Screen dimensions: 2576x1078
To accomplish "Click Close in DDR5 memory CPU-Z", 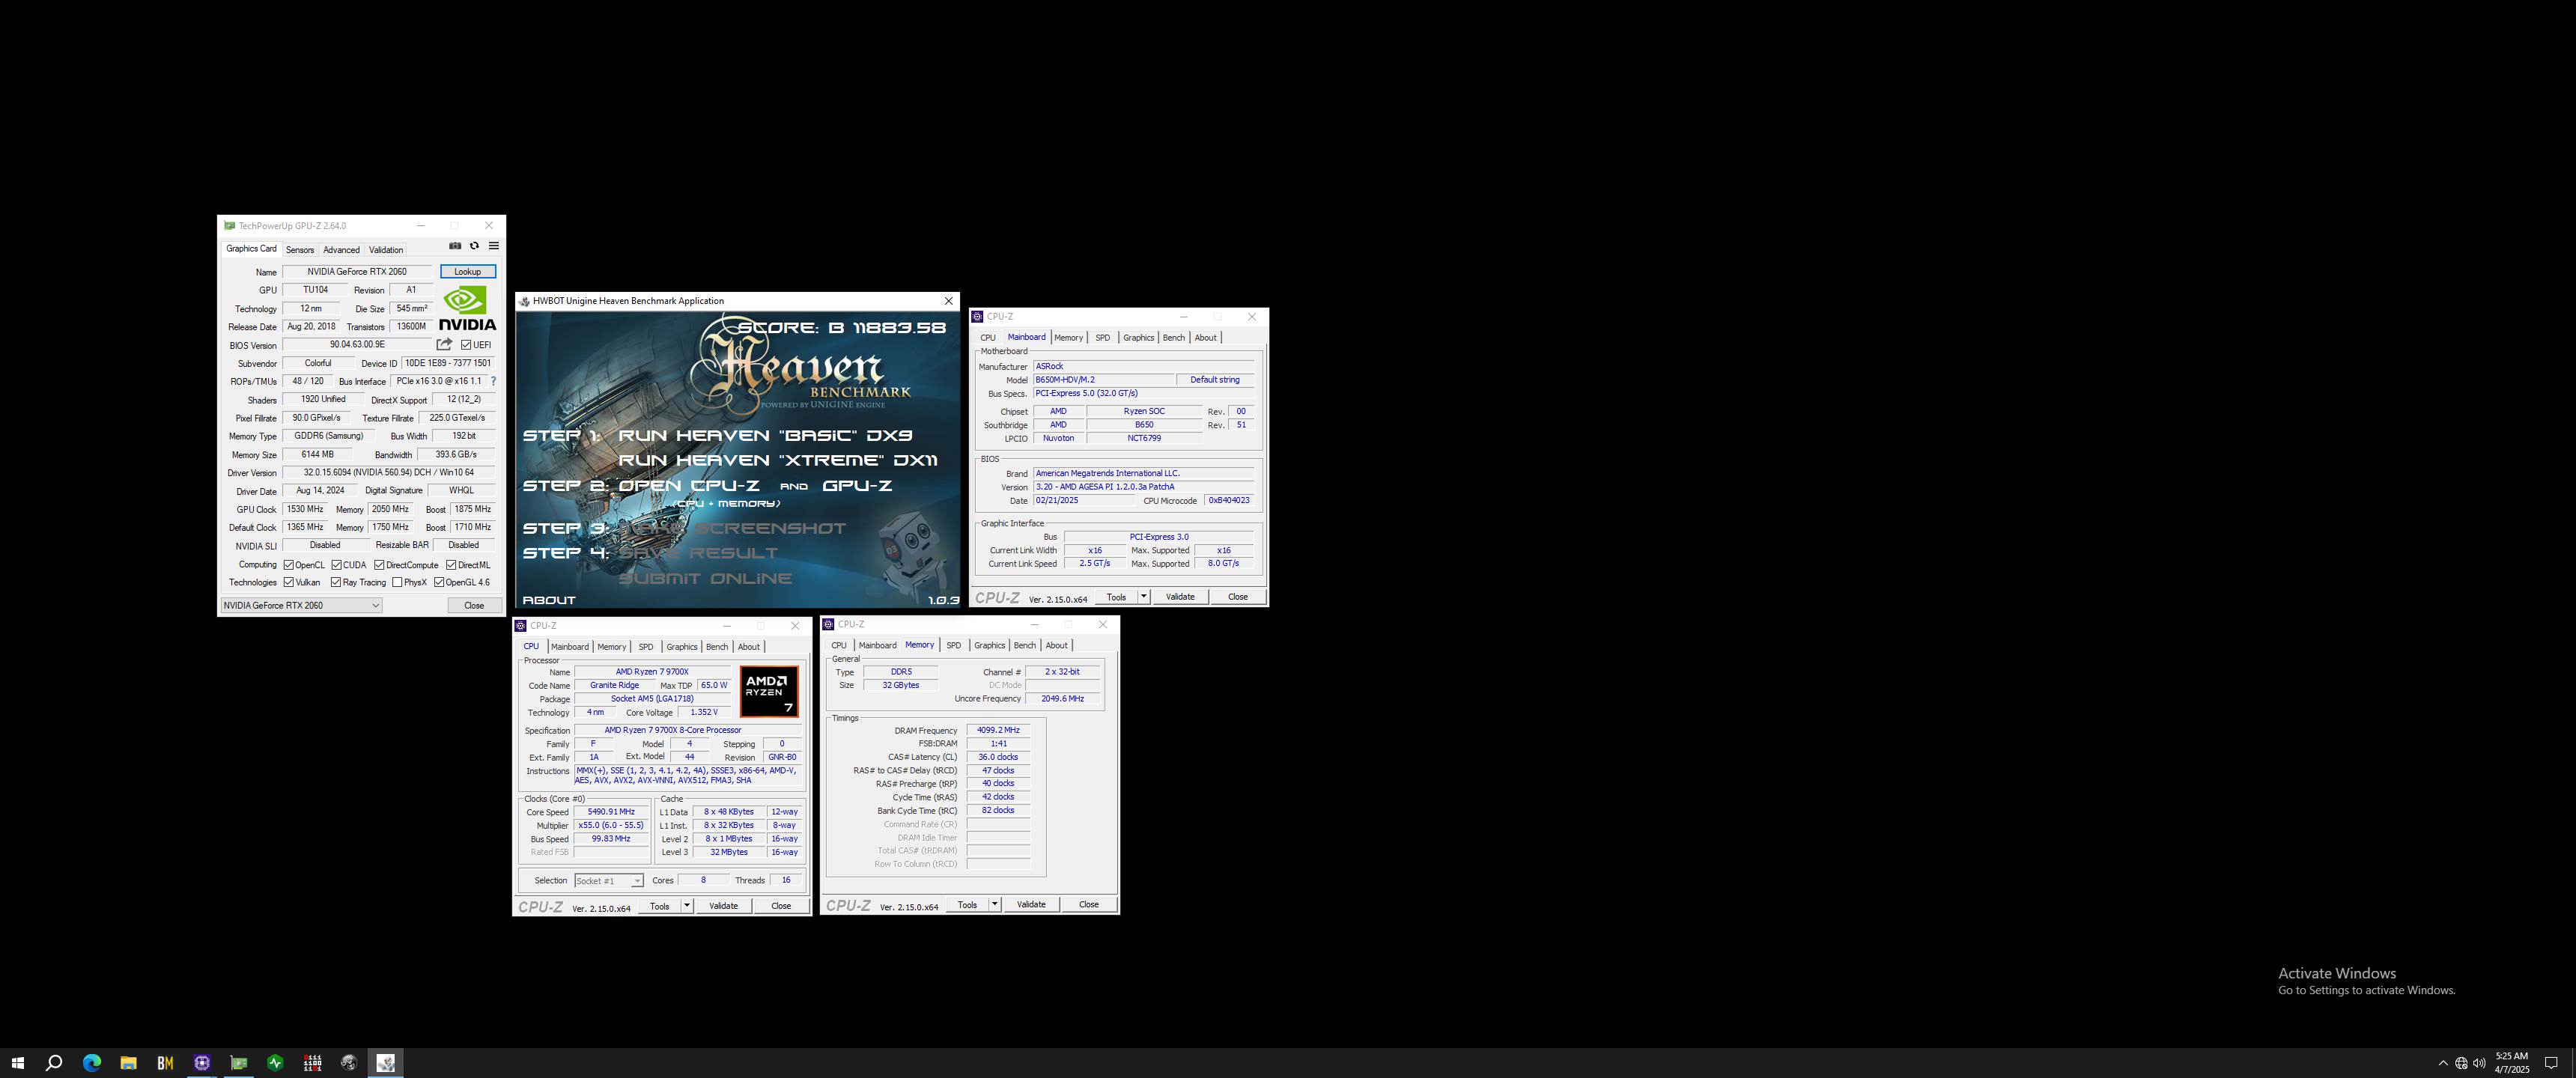I will tap(1088, 904).
